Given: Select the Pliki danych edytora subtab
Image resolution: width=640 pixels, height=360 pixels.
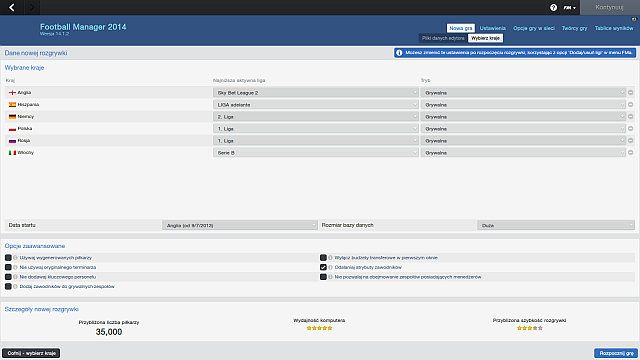Looking at the screenshot, I should [443, 38].
